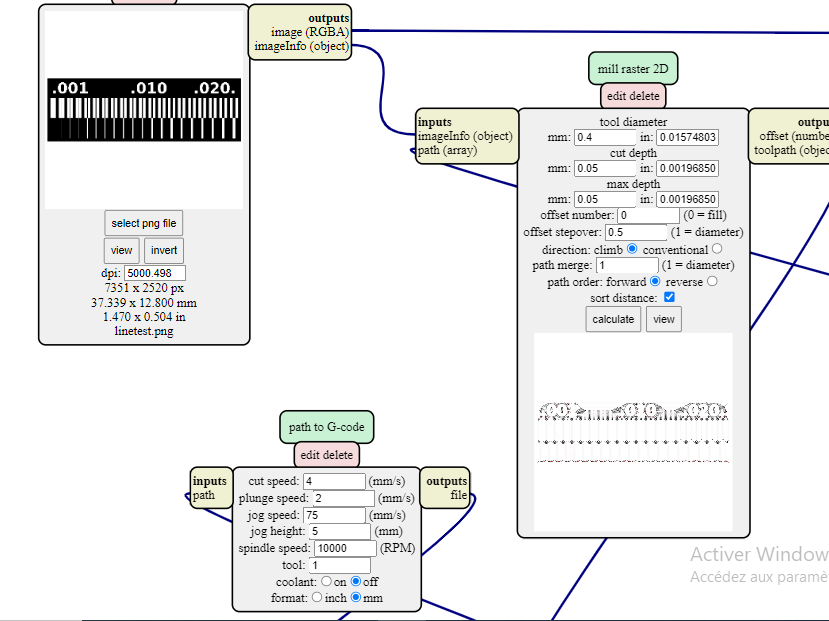Screen dimensions: 829x621
Task: Turn coolant on radio button
Action: [326, 581]
